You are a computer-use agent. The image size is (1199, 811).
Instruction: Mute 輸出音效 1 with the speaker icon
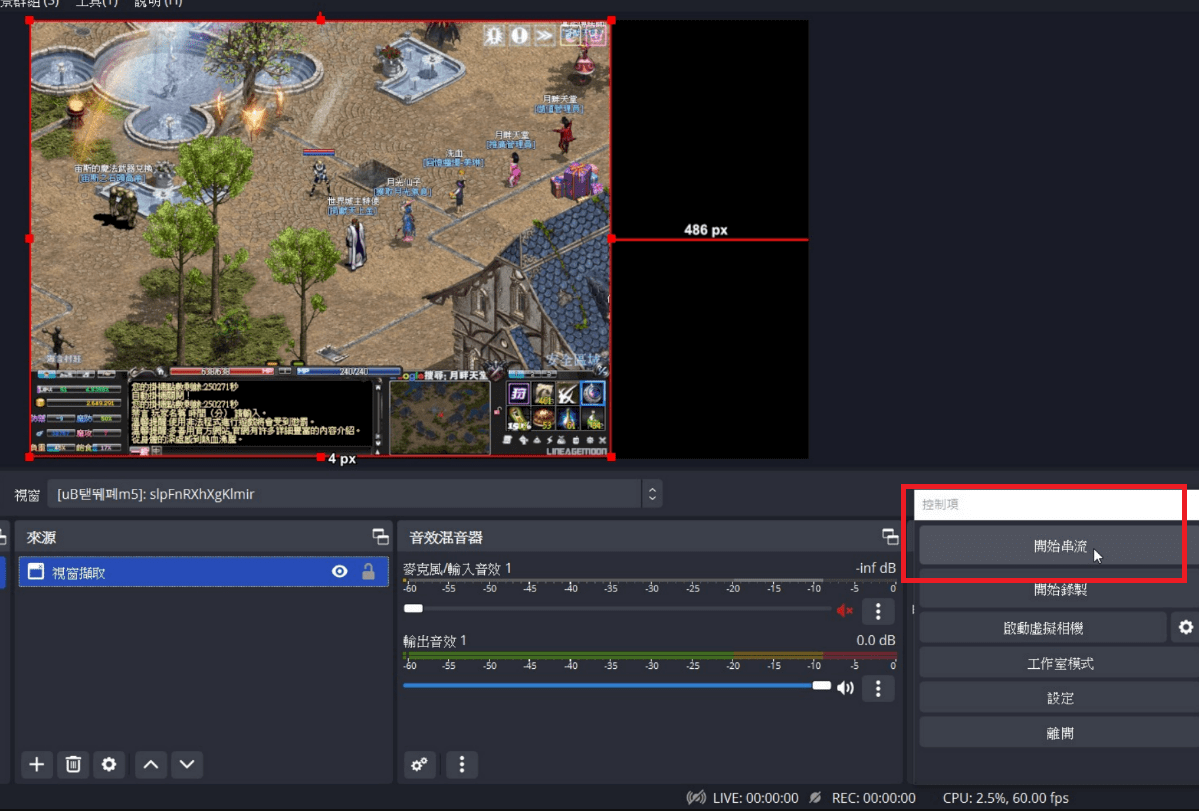[x=846, y=687]
